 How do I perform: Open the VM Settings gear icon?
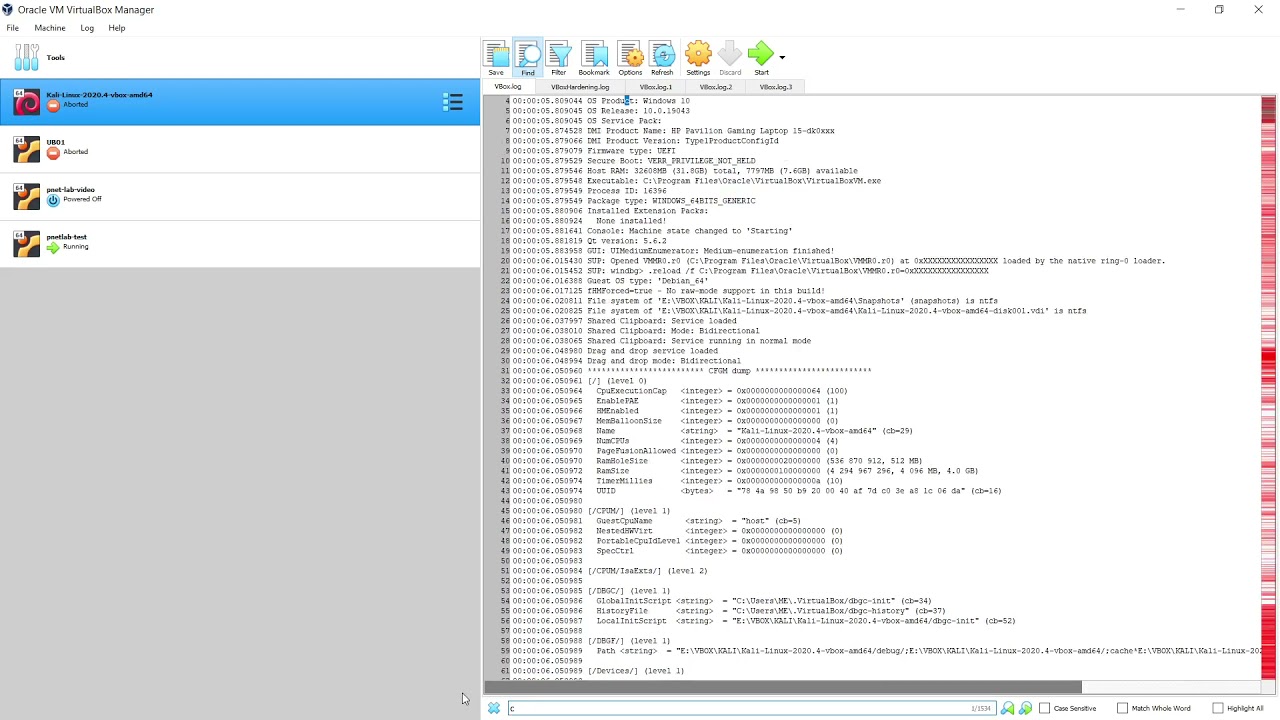[698, 58]
